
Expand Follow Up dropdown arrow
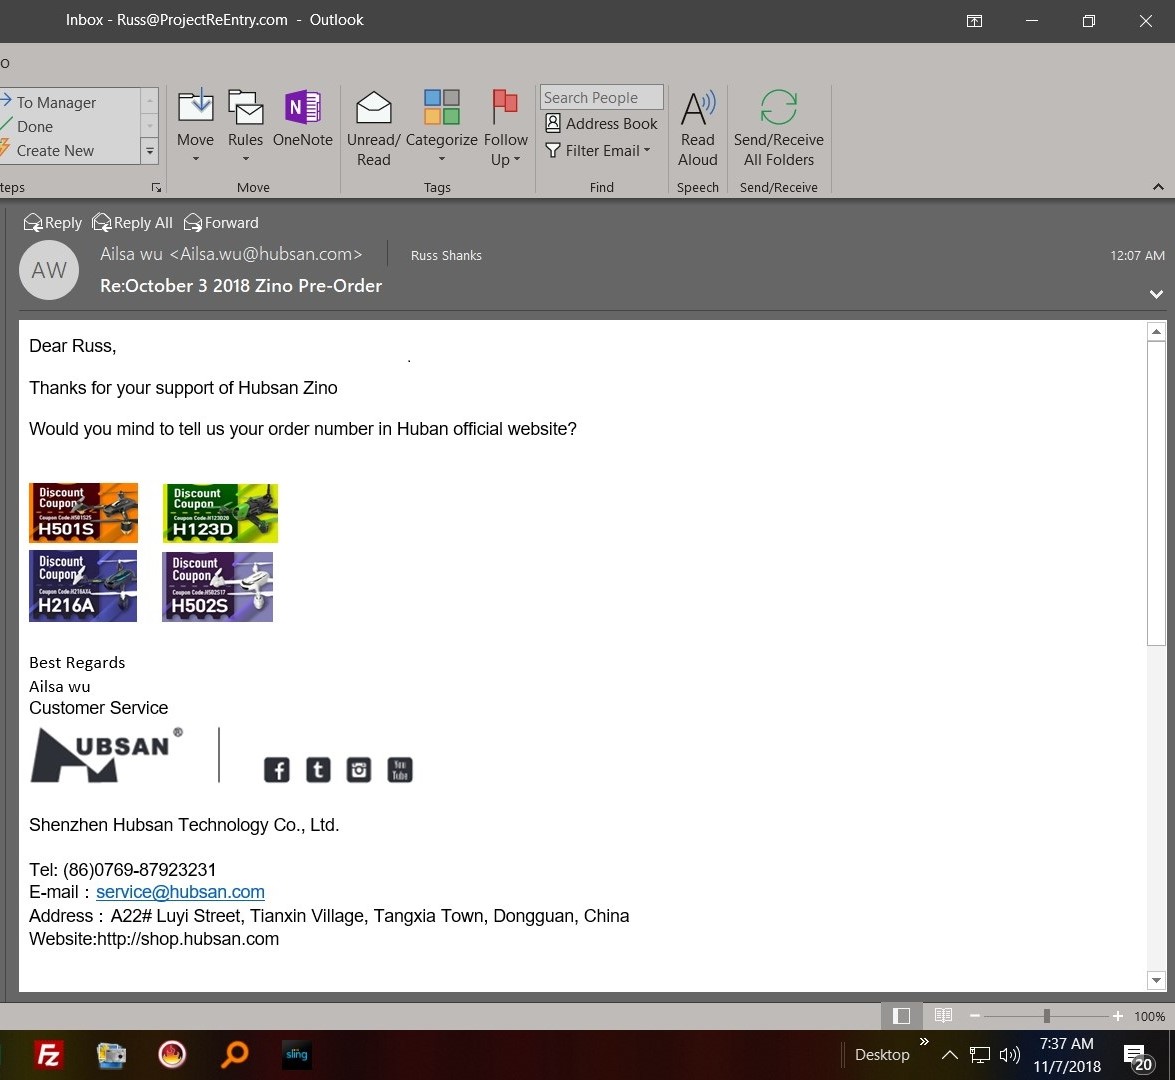(x=517, y=159)
